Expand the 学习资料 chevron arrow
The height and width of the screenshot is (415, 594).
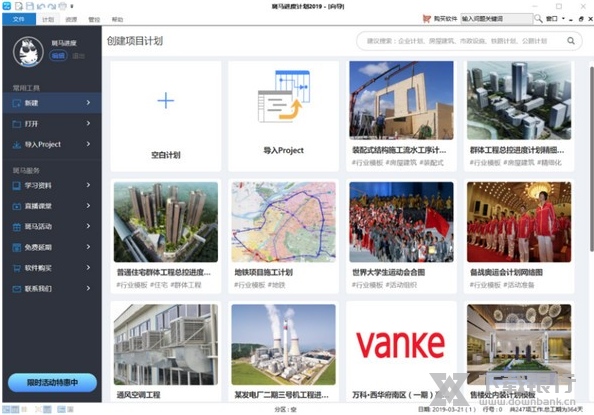(88, 185)
